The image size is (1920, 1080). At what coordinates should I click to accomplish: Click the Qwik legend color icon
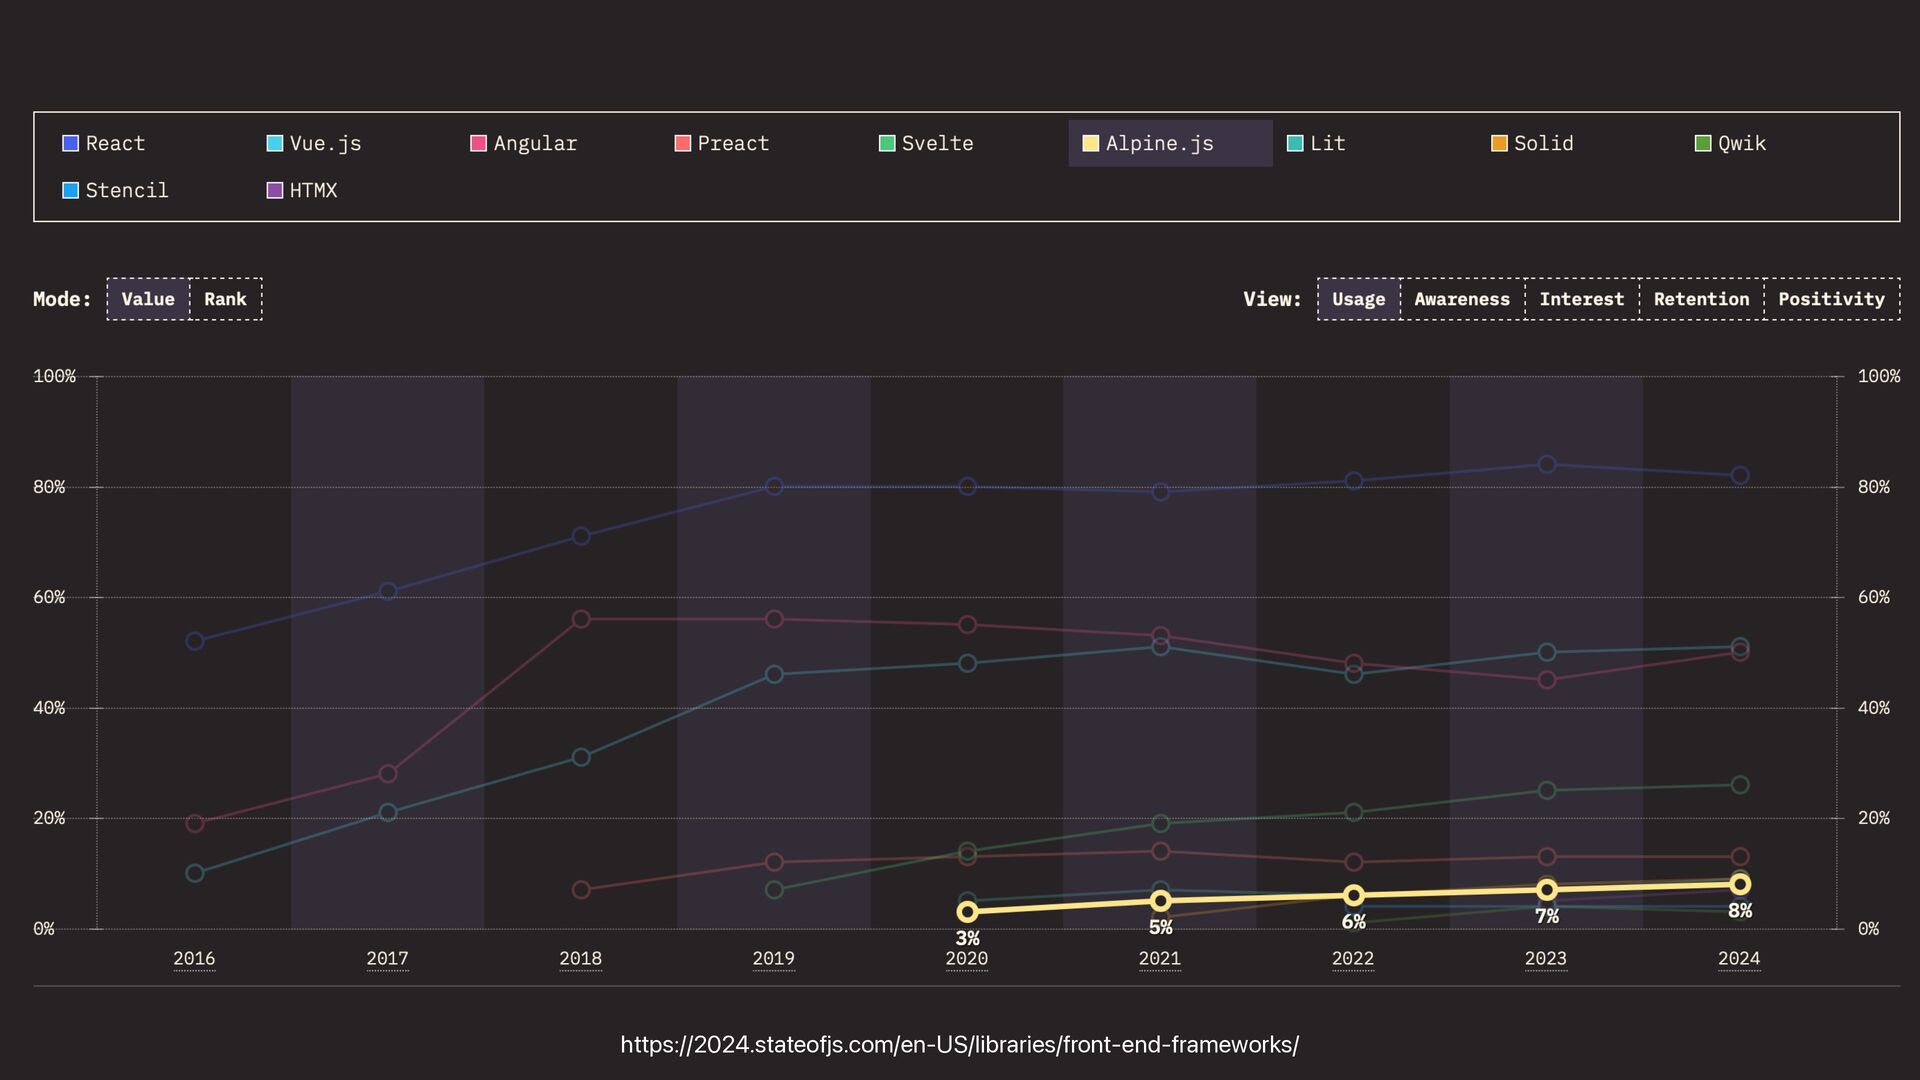point(1703,143)
